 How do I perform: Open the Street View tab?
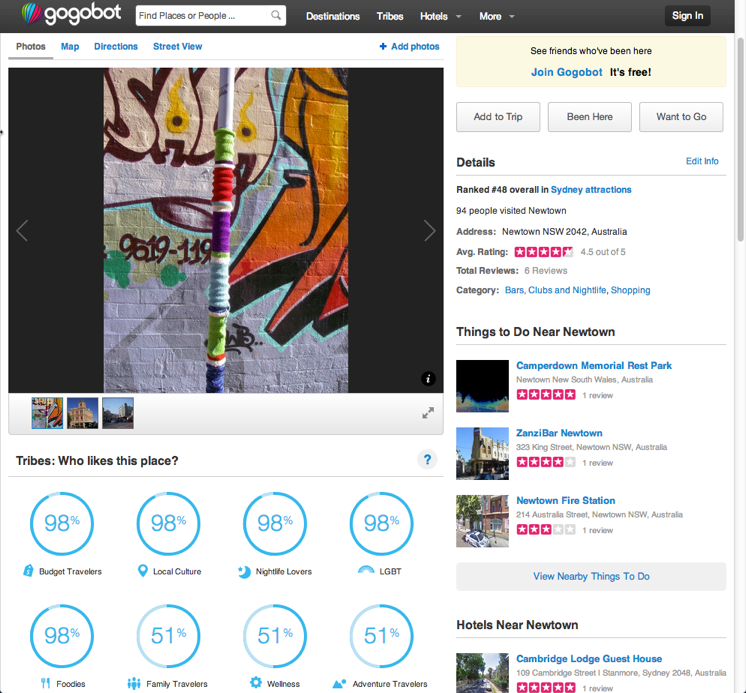[x=177, y=47]
